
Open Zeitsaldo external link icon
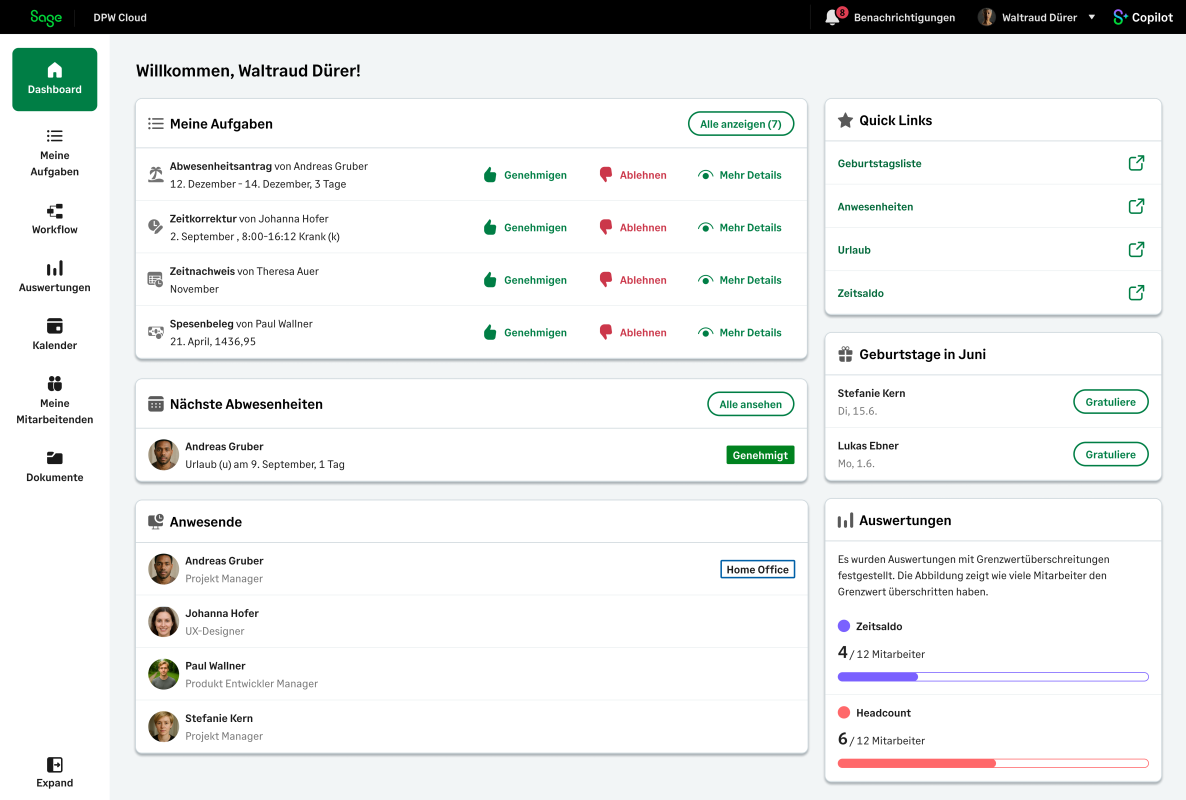click(1136, 293)
